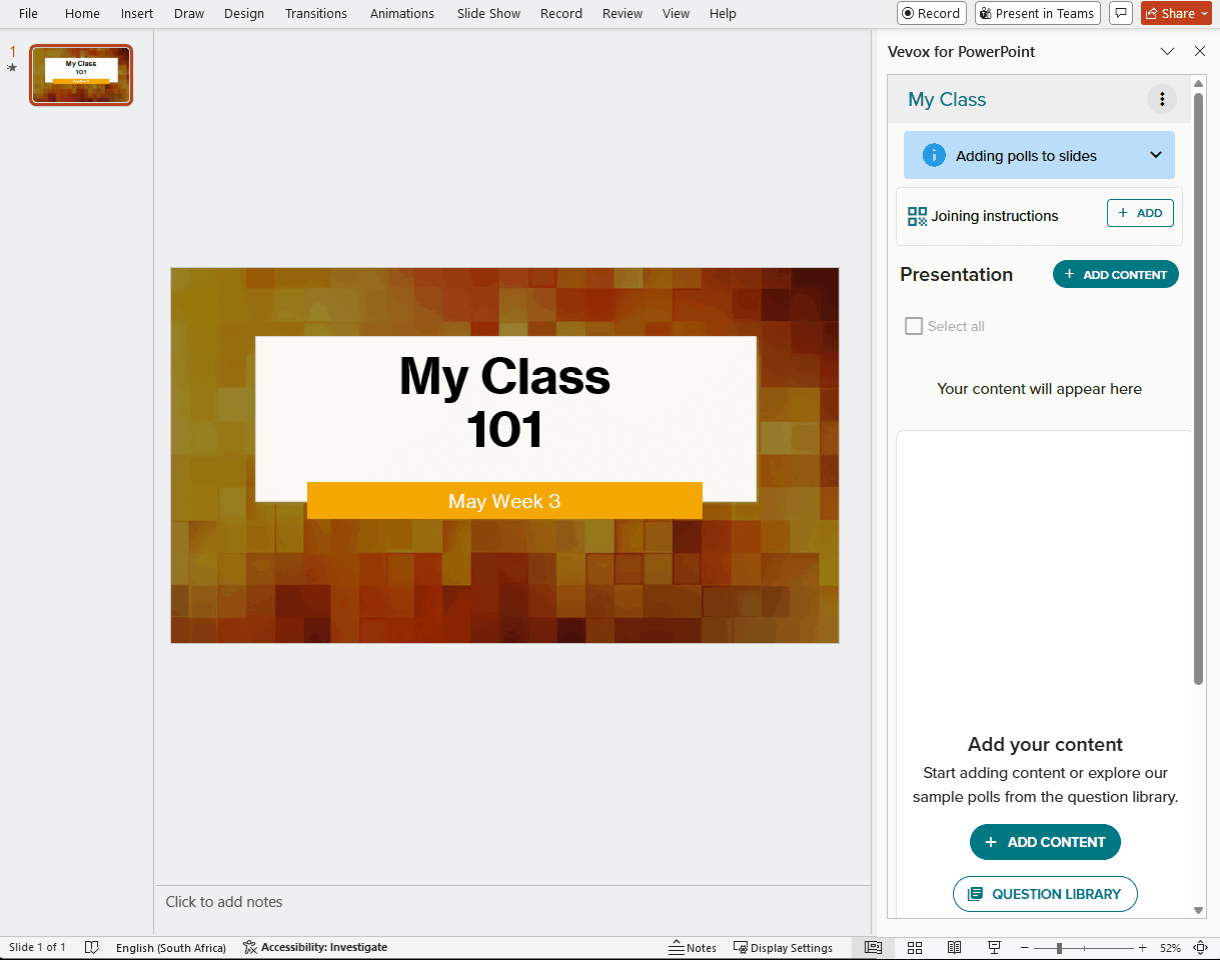Click the Joining instructions QR icon
The width and height of the screenshot is (1220, 960).
pyautogui.click(x=917, y=216)
